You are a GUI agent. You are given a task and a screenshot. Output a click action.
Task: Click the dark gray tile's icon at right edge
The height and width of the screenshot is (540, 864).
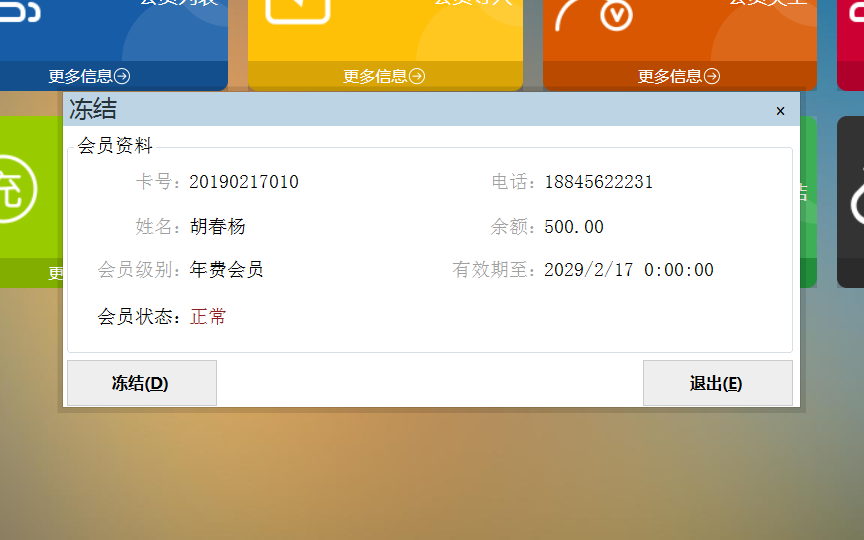tap(856, 200)
